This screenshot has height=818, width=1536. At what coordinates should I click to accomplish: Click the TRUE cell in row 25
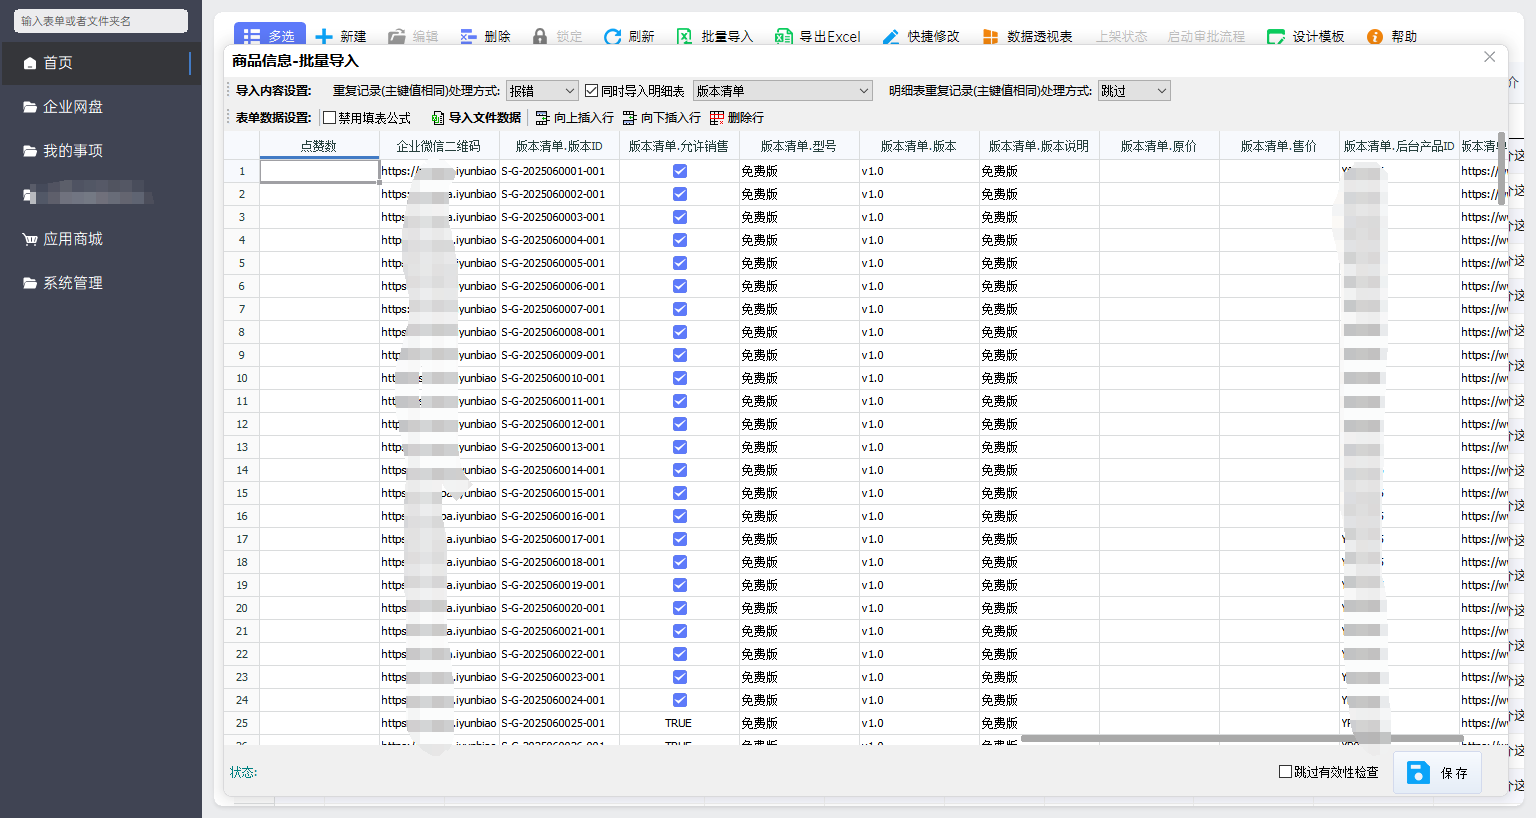679,723
